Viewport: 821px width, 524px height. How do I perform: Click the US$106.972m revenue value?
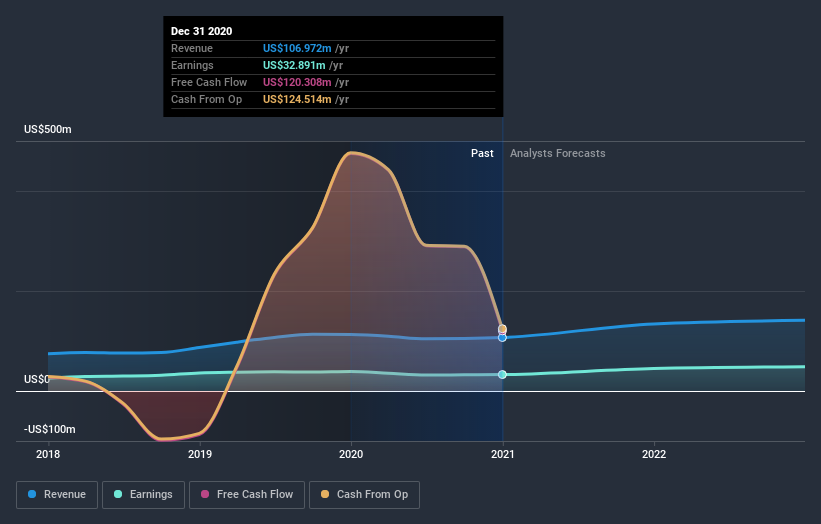coord(297,48)
